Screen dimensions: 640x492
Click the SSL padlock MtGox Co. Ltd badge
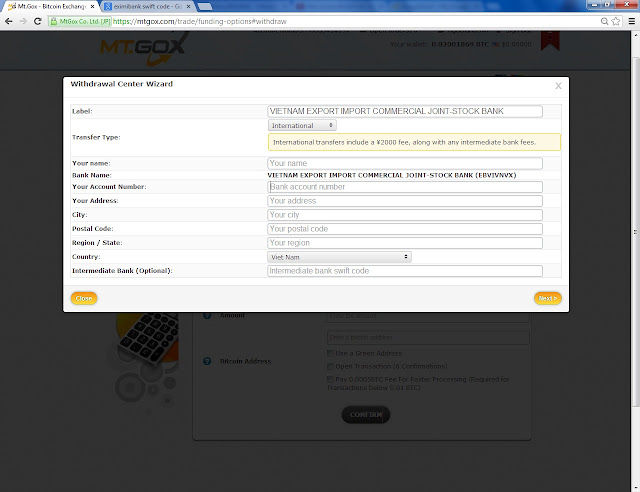(80, 21)
